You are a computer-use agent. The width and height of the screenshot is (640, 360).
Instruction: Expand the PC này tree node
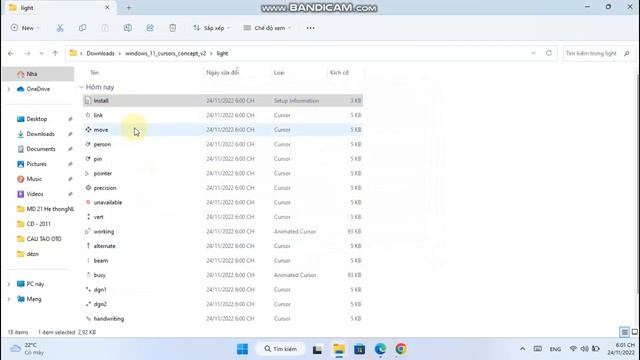click(9, 284)
